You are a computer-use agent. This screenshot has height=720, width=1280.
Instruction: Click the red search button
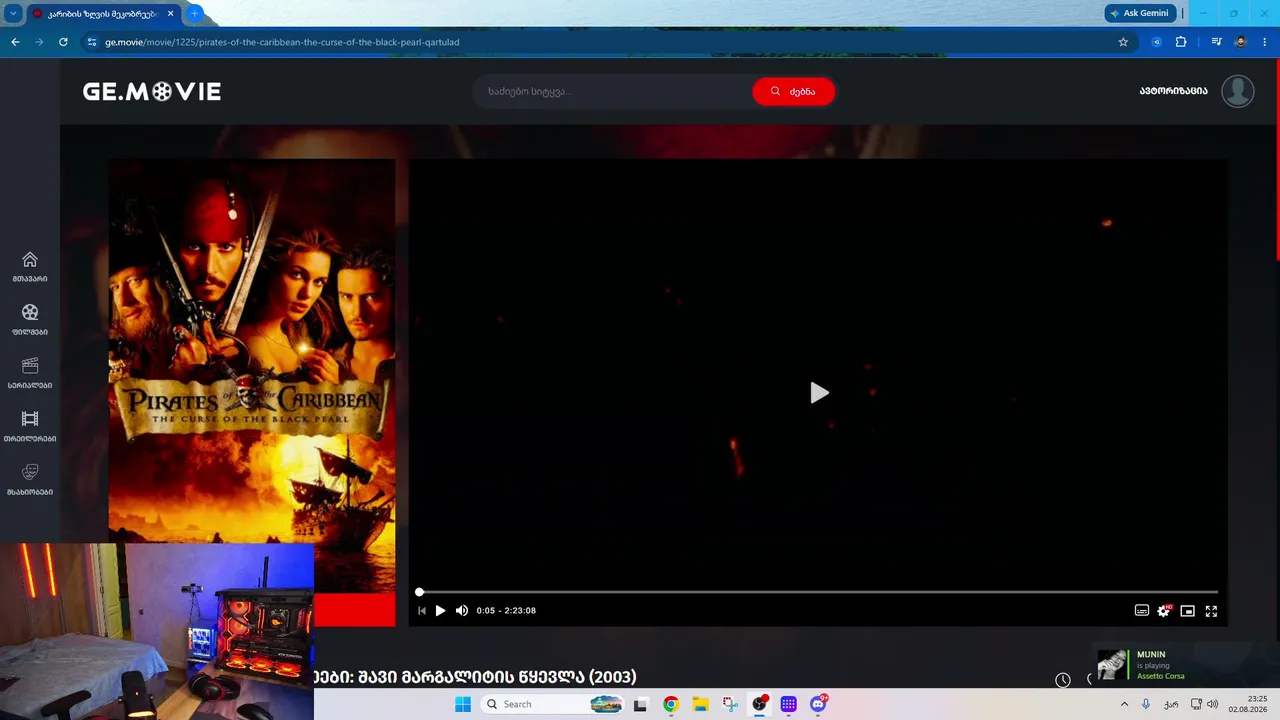(793, 92)
